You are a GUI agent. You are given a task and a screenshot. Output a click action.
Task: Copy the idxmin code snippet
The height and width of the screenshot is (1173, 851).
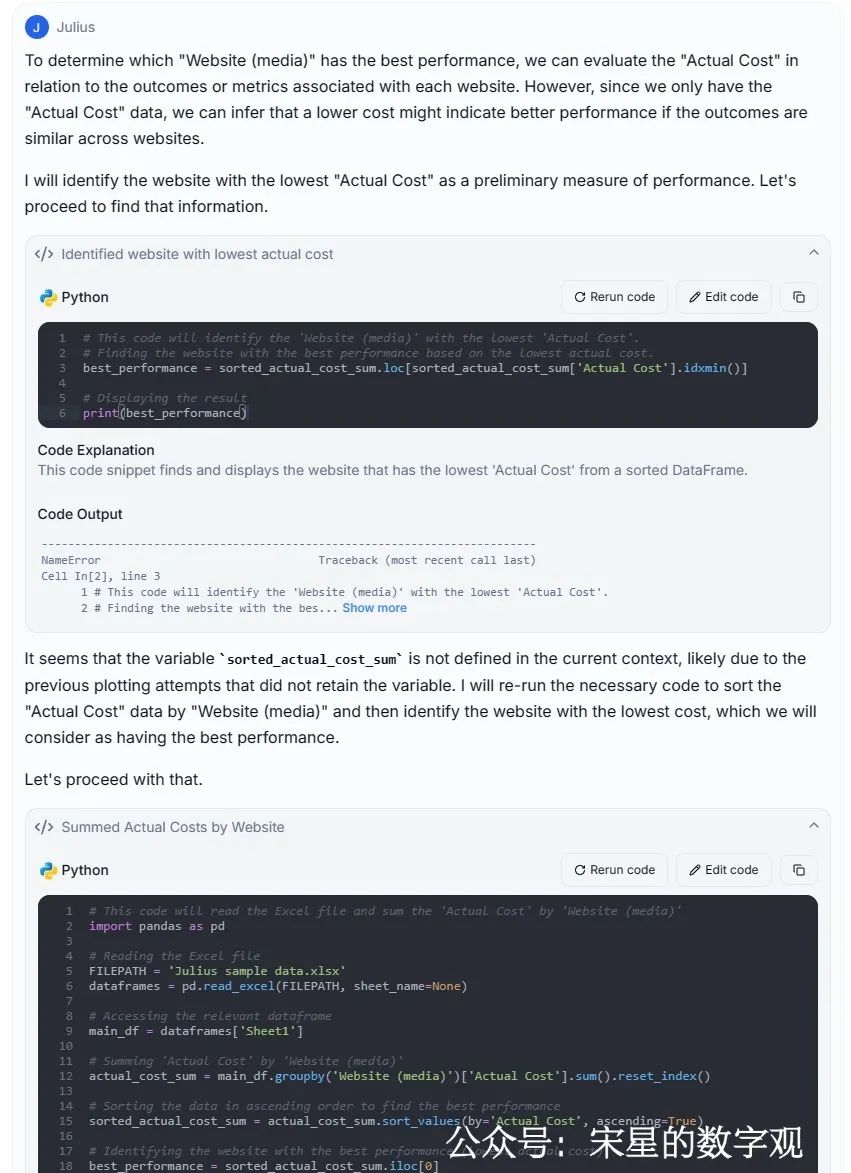click(798, 297)
